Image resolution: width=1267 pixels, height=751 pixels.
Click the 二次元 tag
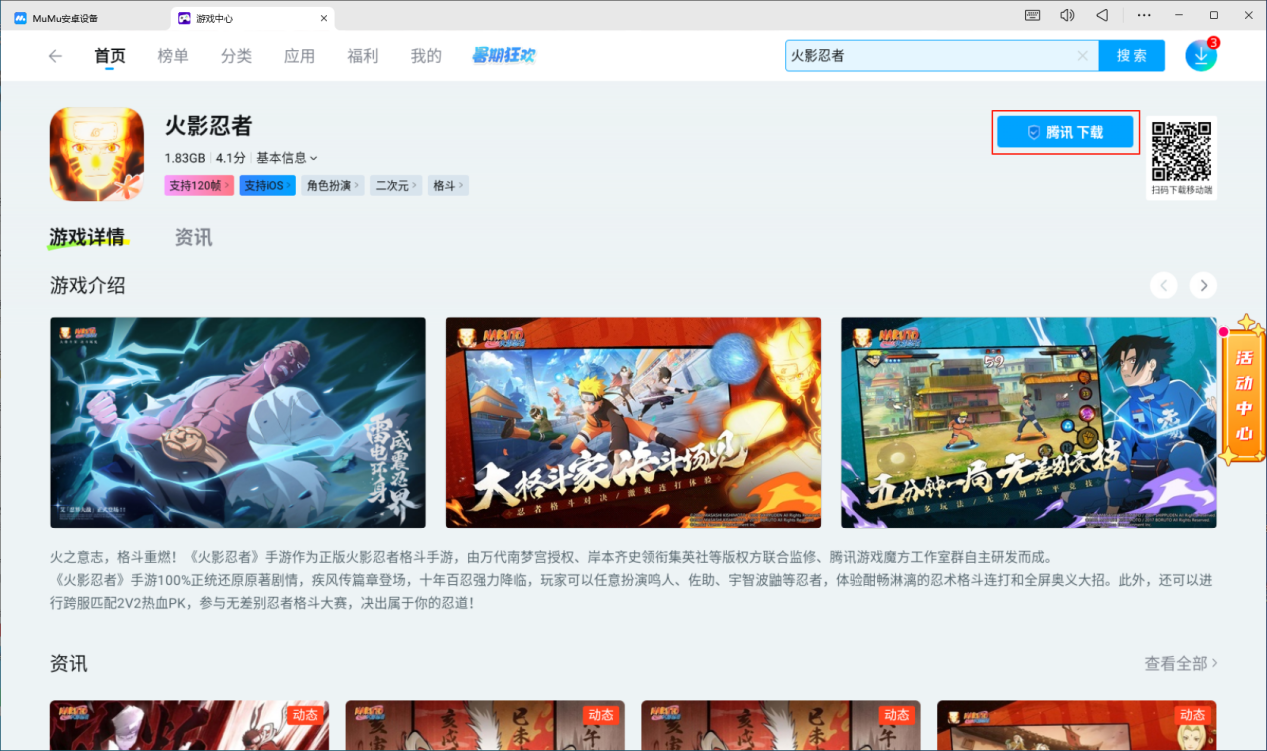(395, 185)
